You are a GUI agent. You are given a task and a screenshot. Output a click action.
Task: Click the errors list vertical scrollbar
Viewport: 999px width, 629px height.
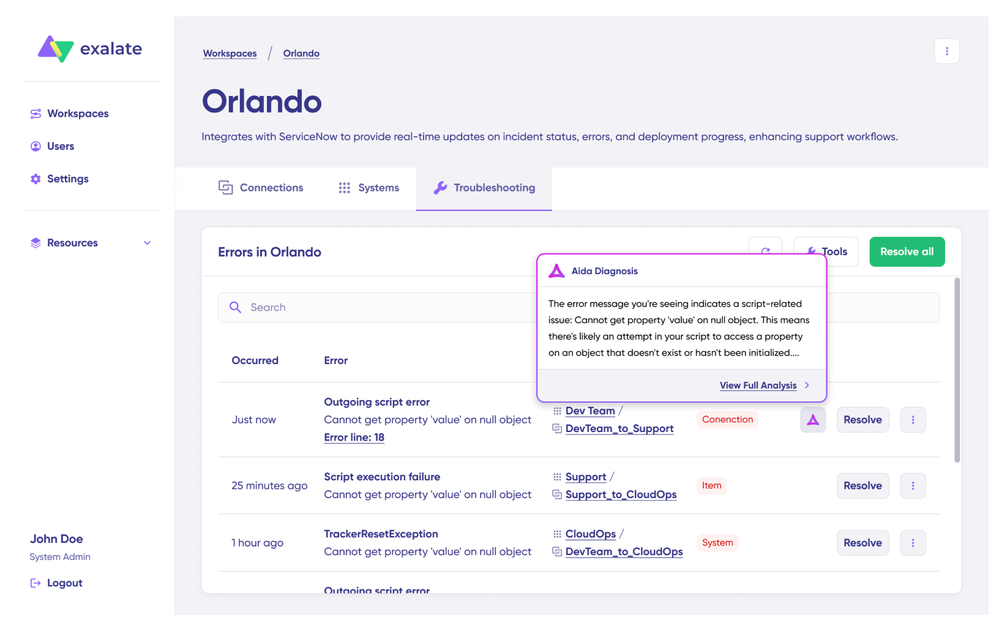(957, 370)
